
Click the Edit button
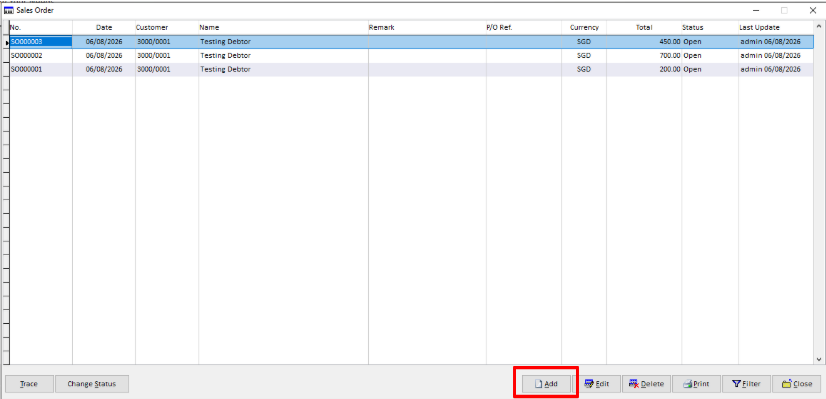tap(597, 384)
